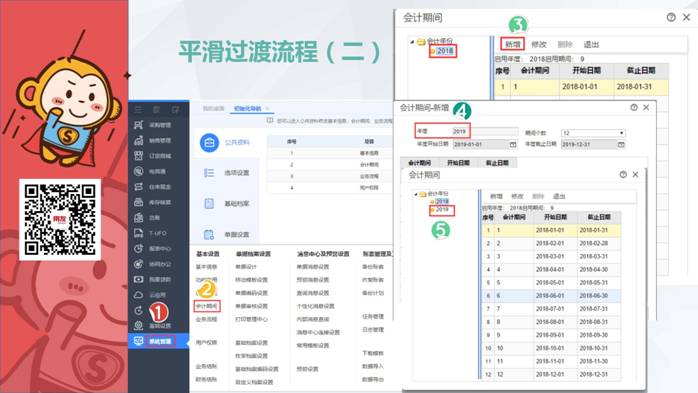Open calendar picker beside 年度截止日期 field
The width and height of the screenshot is (698, 393).
coord(621,145)
